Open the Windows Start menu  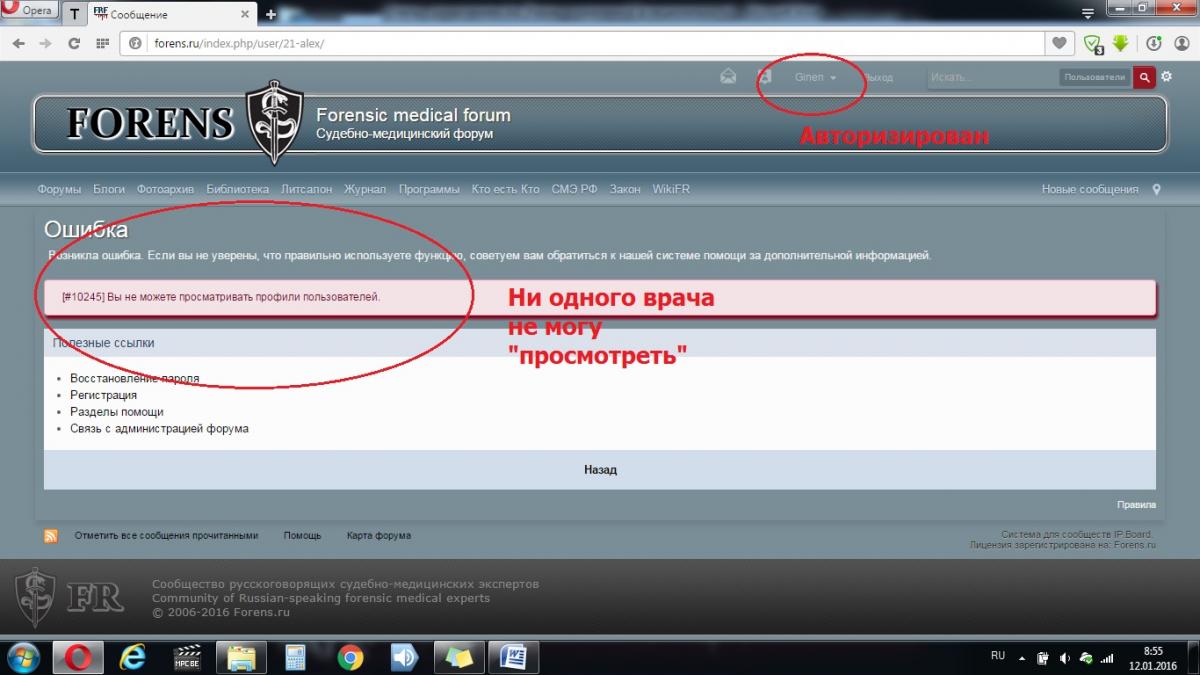(x=23, y=657)
